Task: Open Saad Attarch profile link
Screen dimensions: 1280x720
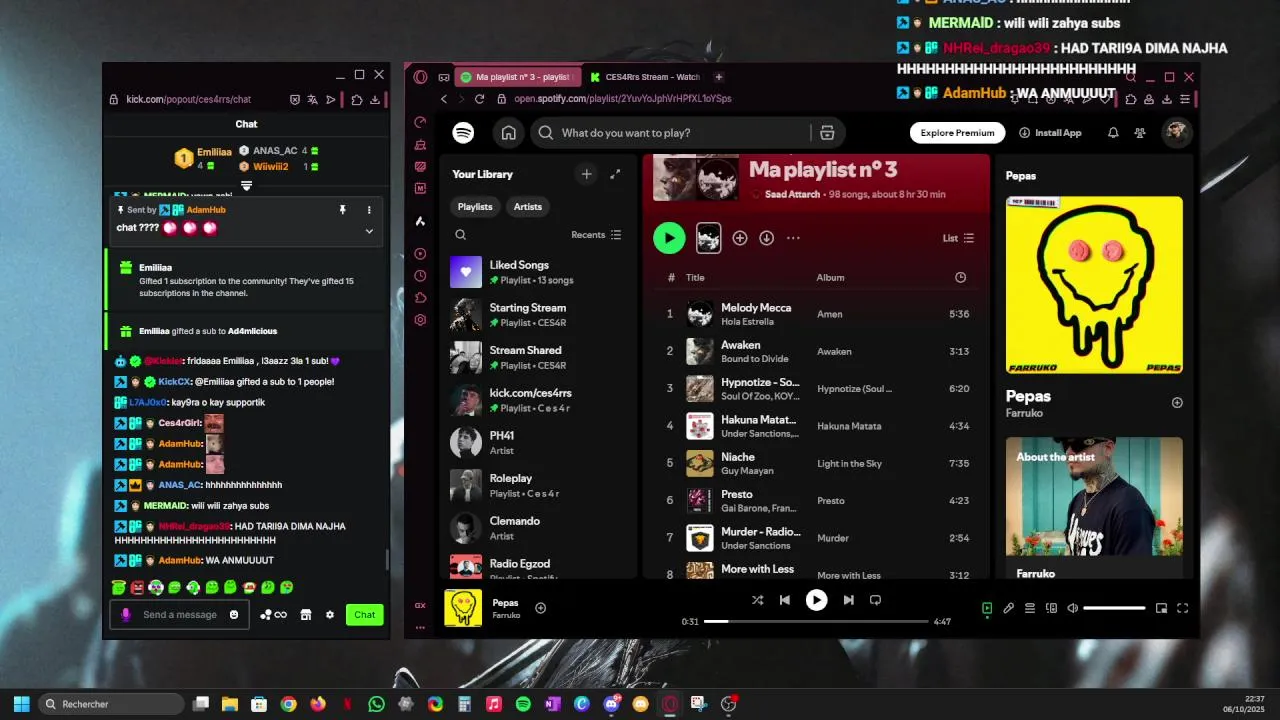Action: (x=793, y=194)
